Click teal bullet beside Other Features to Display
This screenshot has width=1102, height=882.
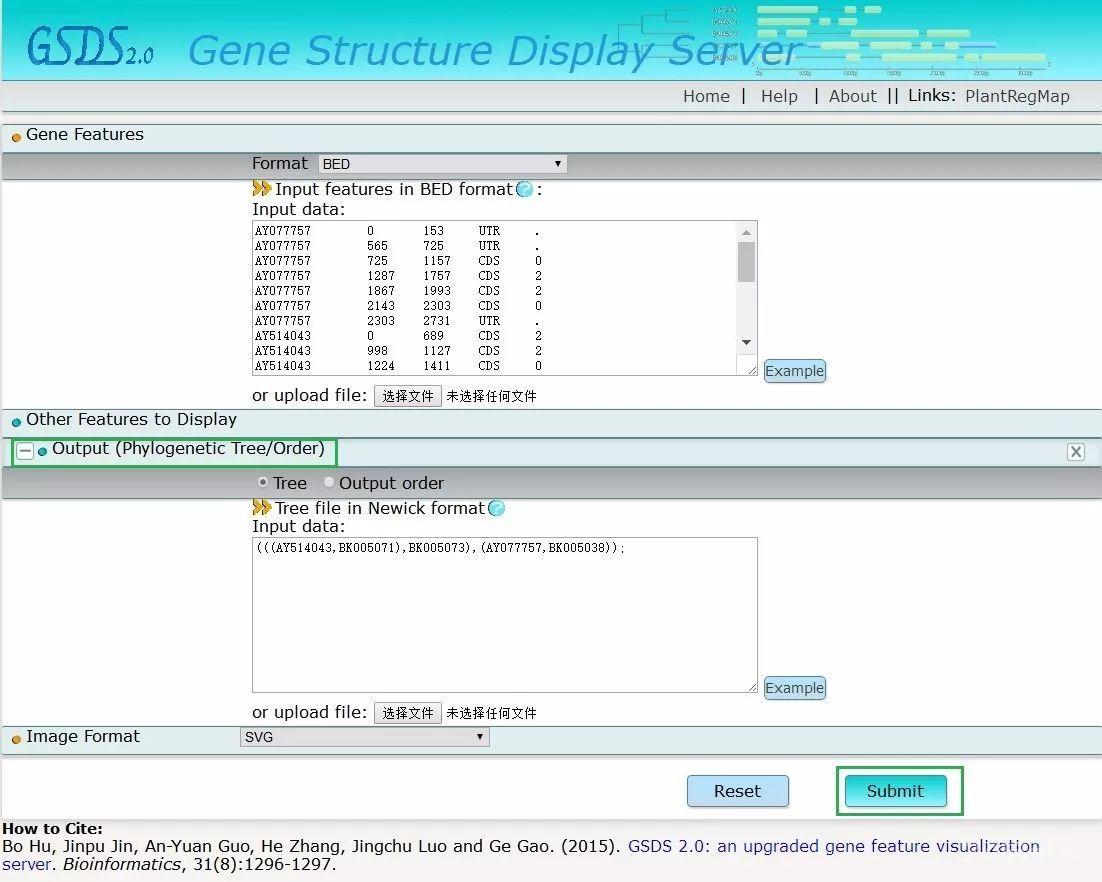pos(16,422)
